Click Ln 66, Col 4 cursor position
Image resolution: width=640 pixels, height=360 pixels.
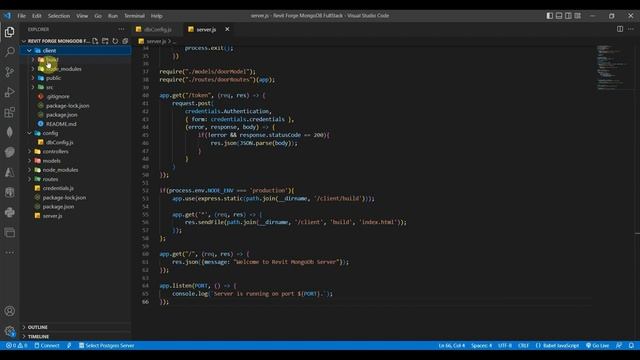point(451,345)
